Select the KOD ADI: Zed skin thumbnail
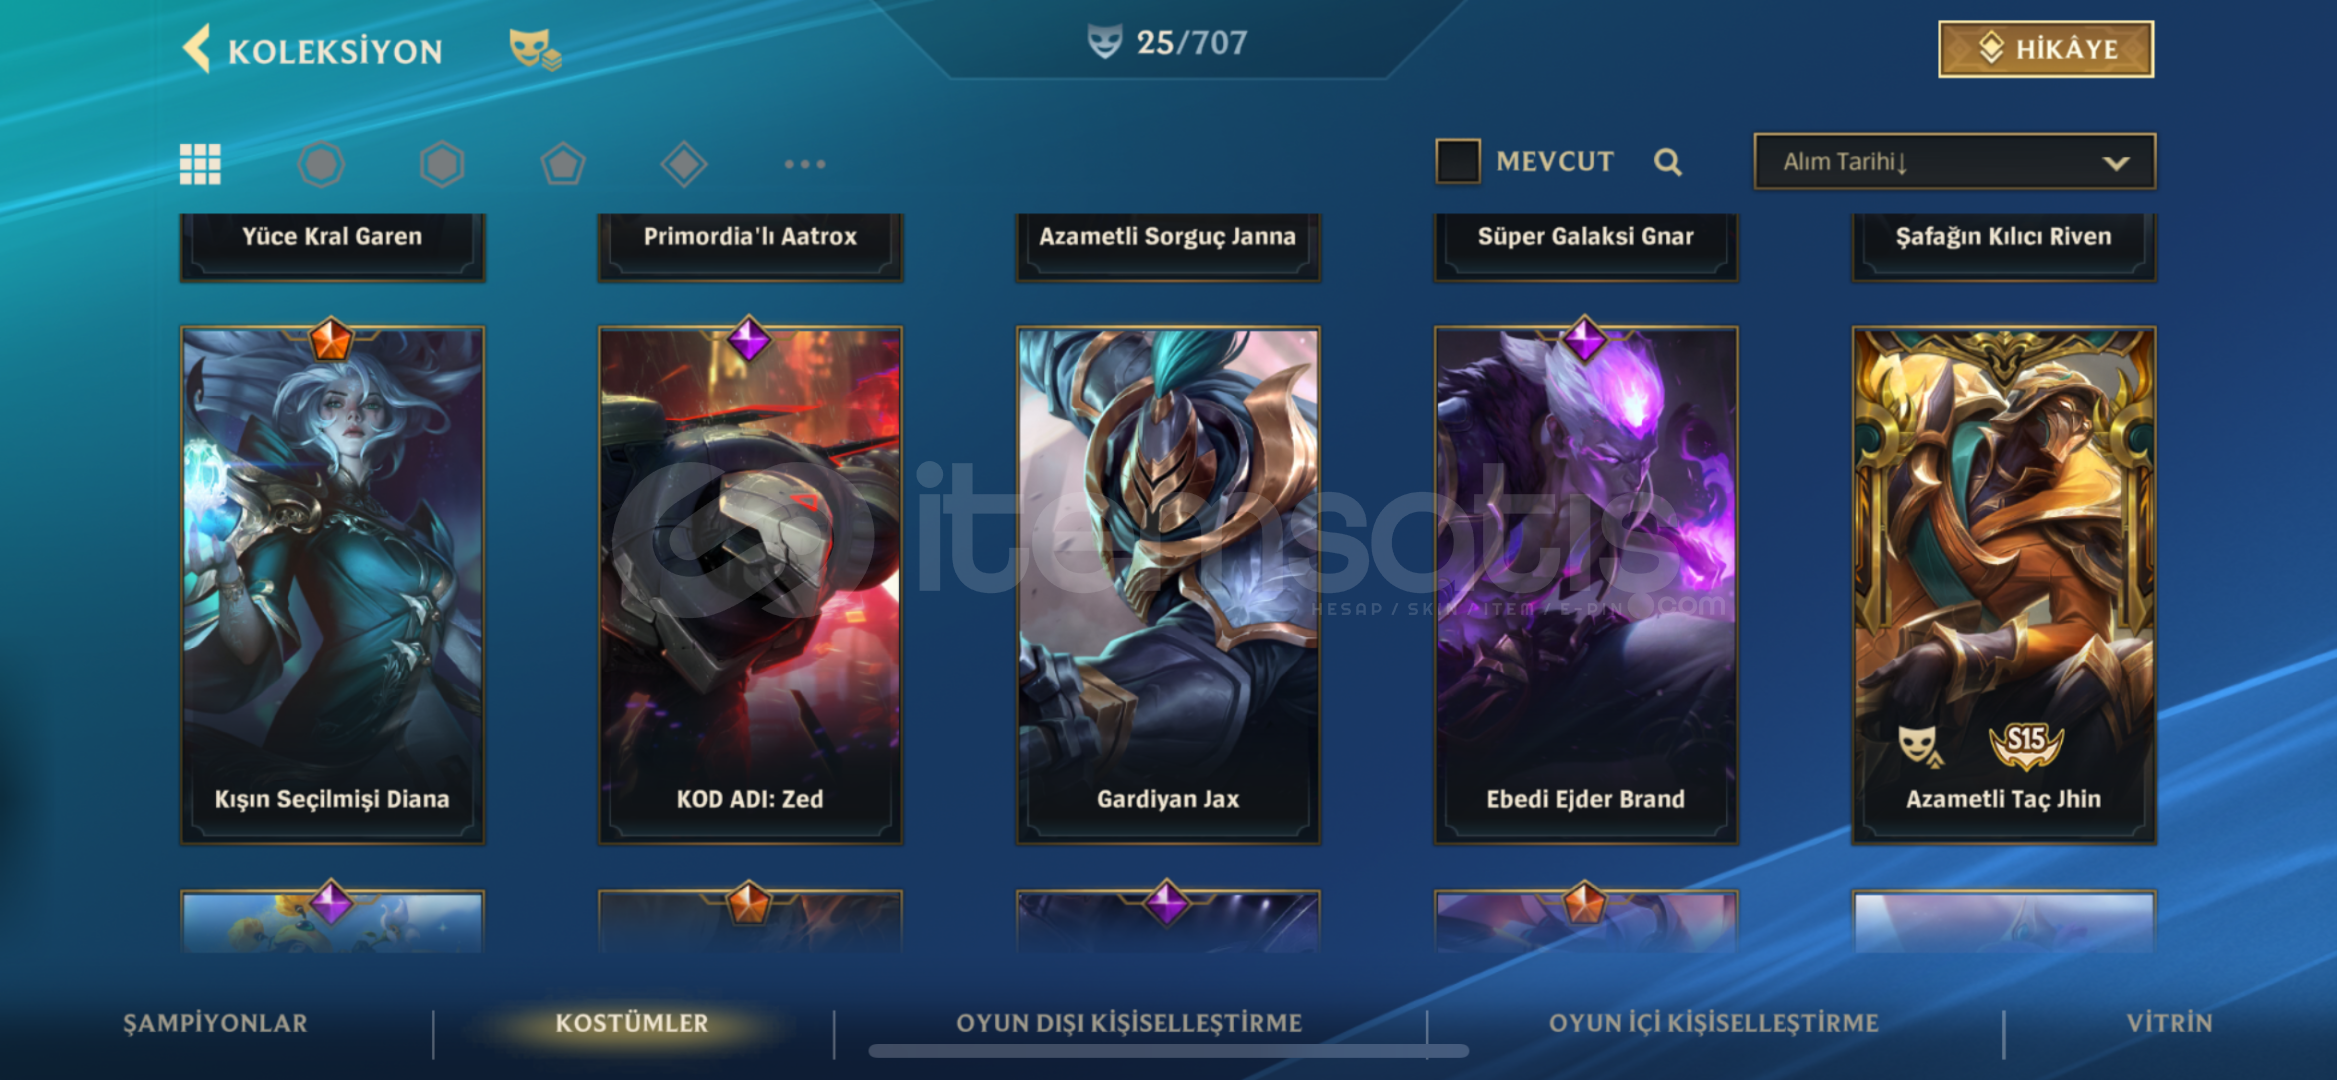Screen dimensions: 2337x1080 pos(750,585)
